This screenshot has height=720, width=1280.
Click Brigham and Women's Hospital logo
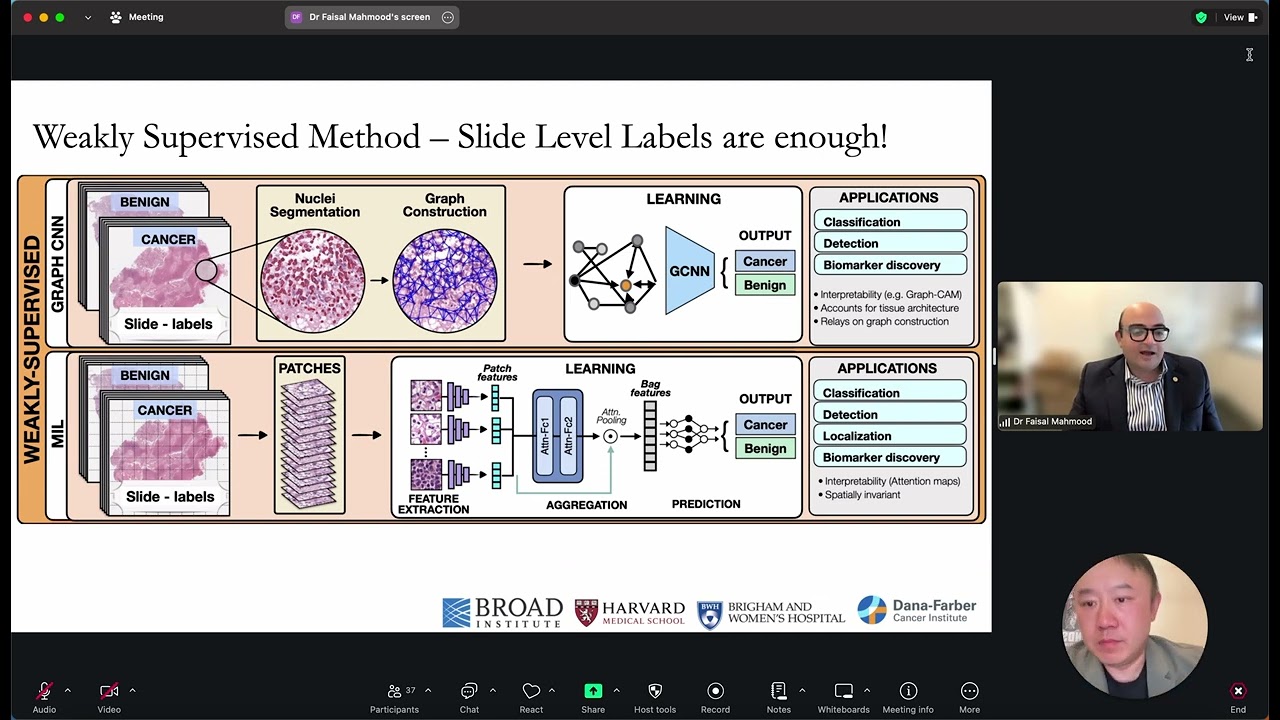pyautogui.click(x=771, y=612)
